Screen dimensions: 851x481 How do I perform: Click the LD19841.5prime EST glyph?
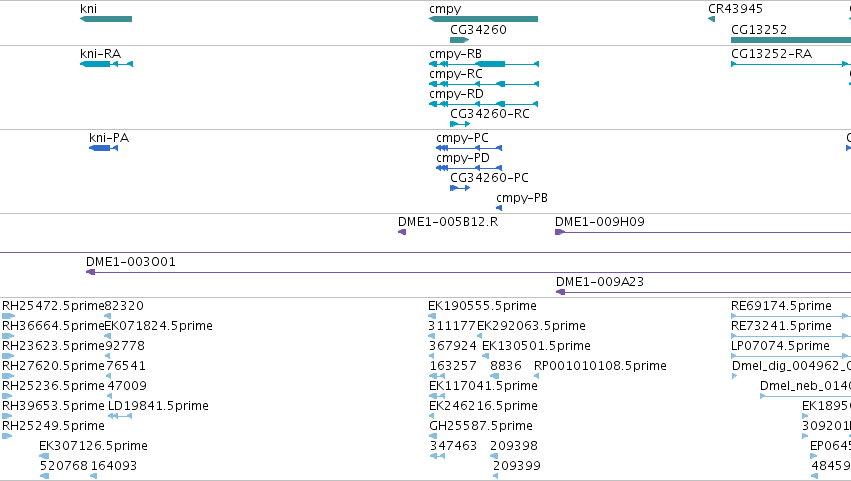120,416
